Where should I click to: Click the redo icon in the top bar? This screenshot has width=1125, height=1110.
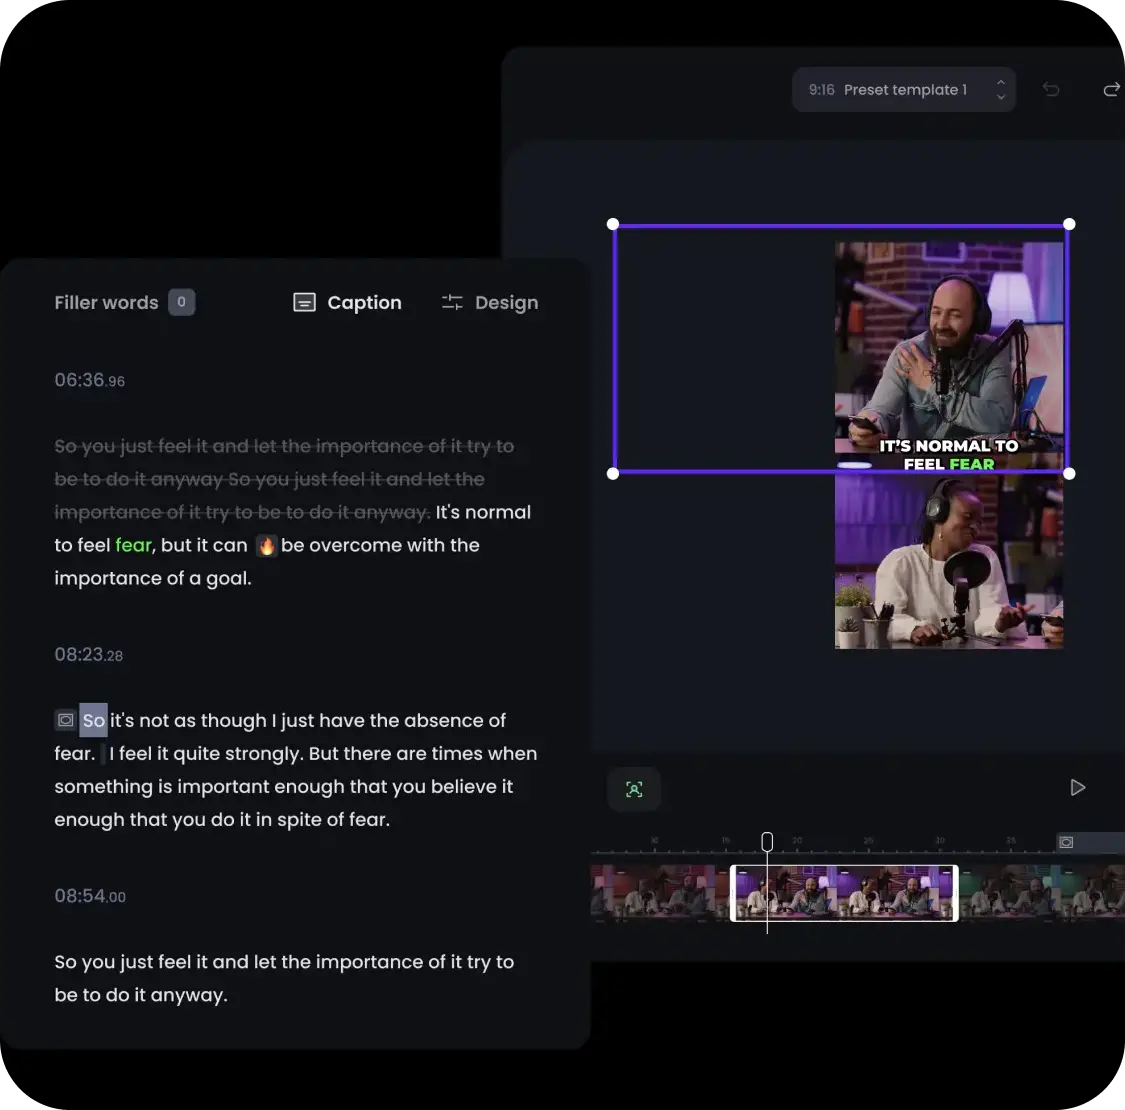(x=1112, y=89)
